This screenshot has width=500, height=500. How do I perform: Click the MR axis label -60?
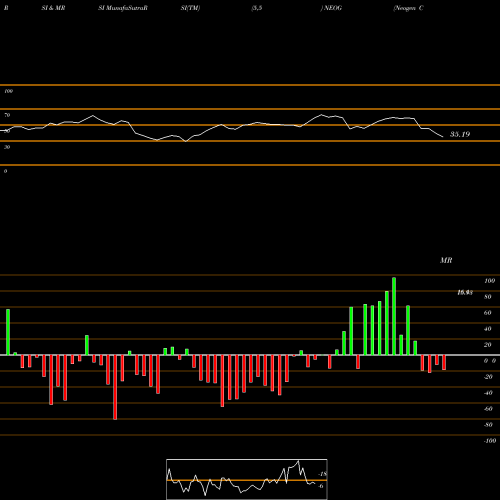(x=488, y=409)
